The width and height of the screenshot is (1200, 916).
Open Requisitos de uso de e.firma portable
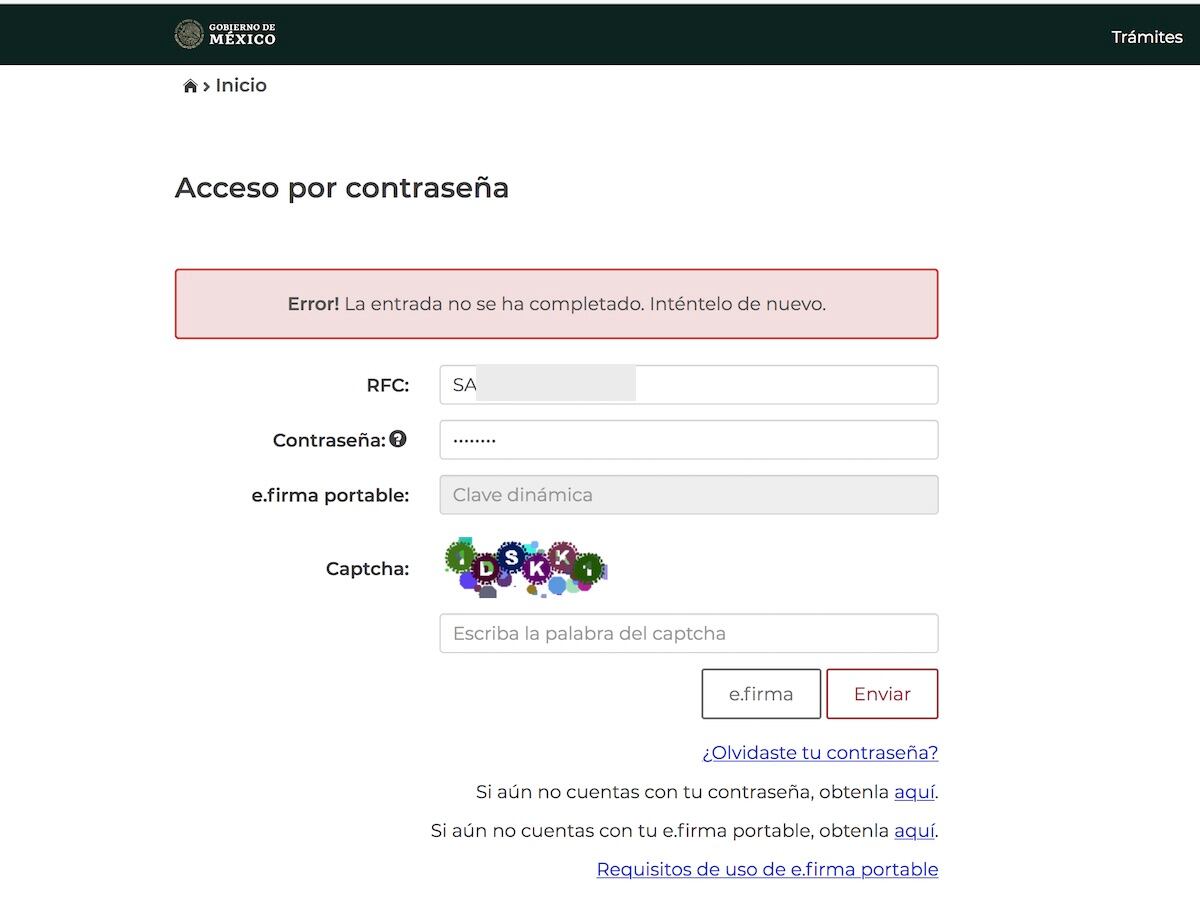767,870
